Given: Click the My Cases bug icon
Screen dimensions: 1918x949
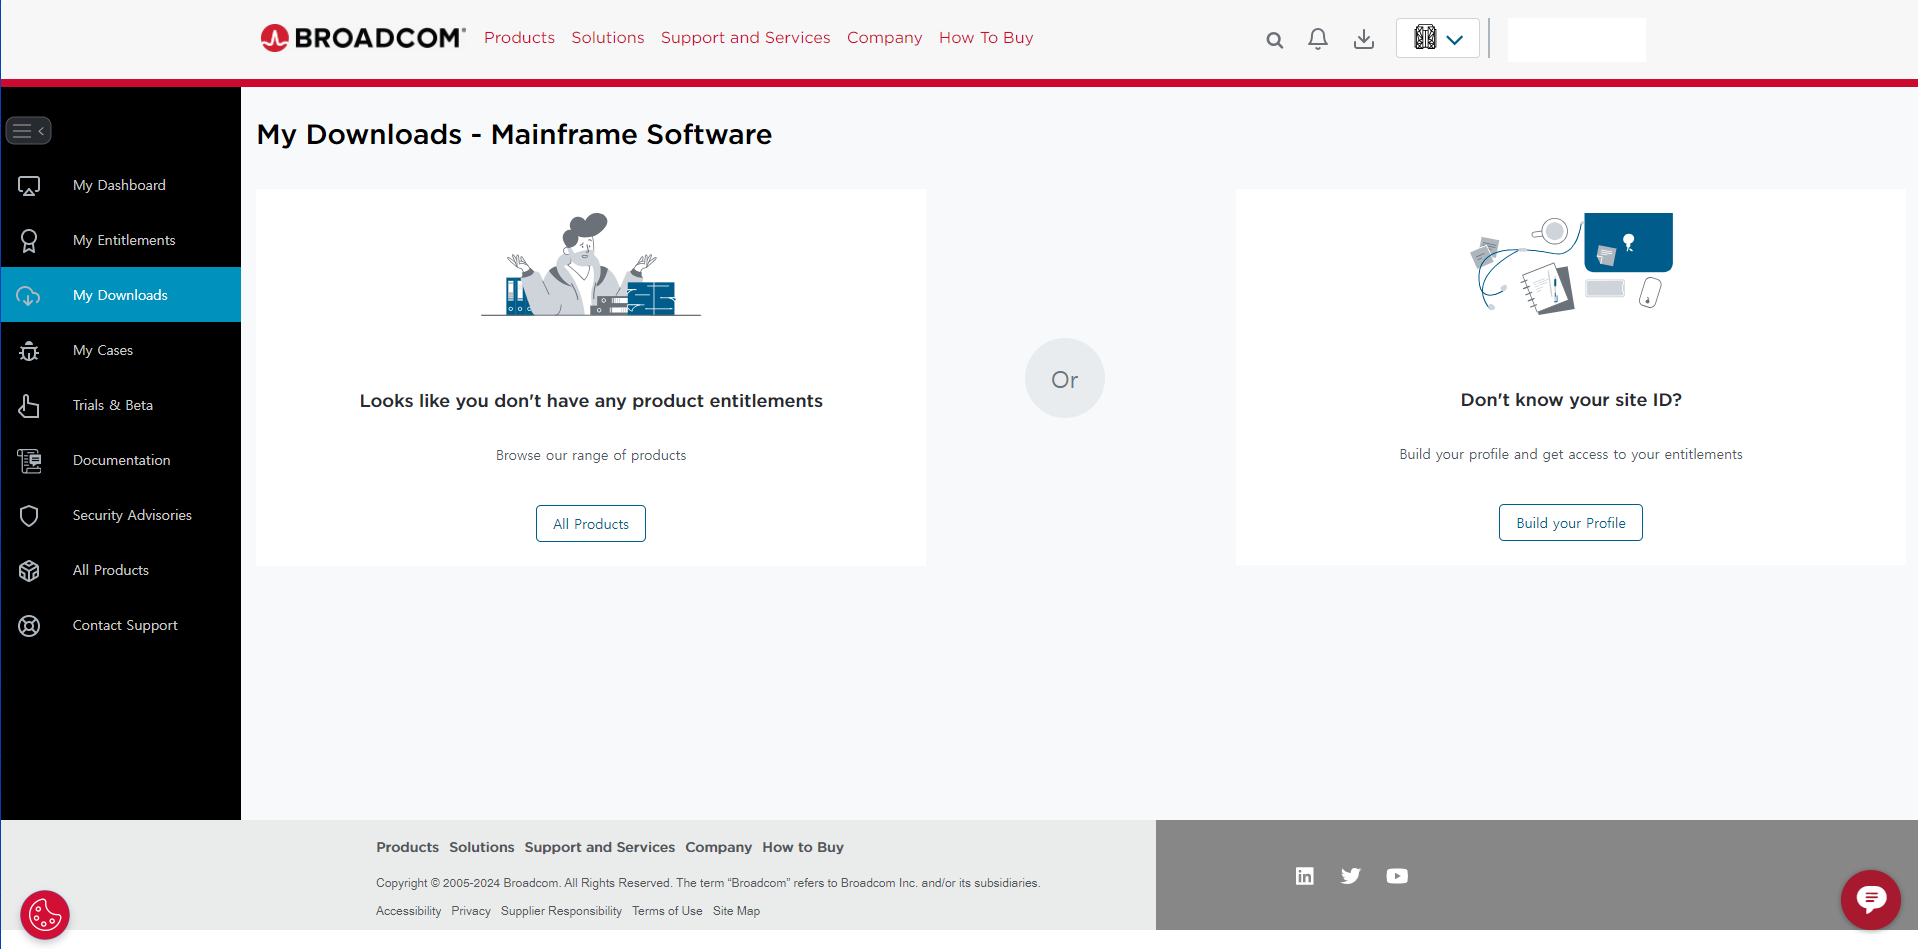Looking at the screenshot, I should pyautogui.click(x=29, y=351).
